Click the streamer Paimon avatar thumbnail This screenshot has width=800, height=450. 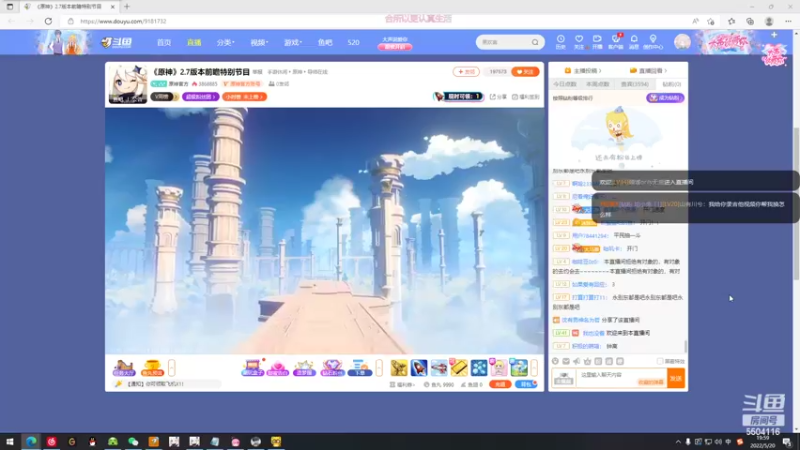pyautogui.click(x=128, y=84)
